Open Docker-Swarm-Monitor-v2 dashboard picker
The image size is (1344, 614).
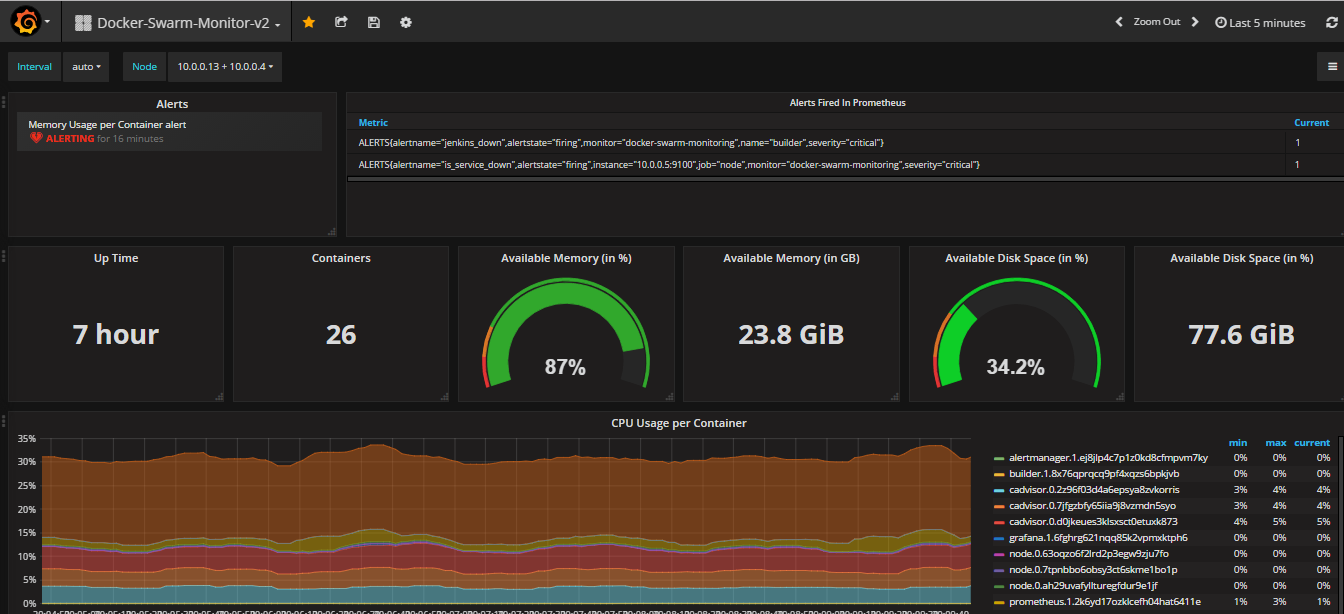click(x=178, y=22)
